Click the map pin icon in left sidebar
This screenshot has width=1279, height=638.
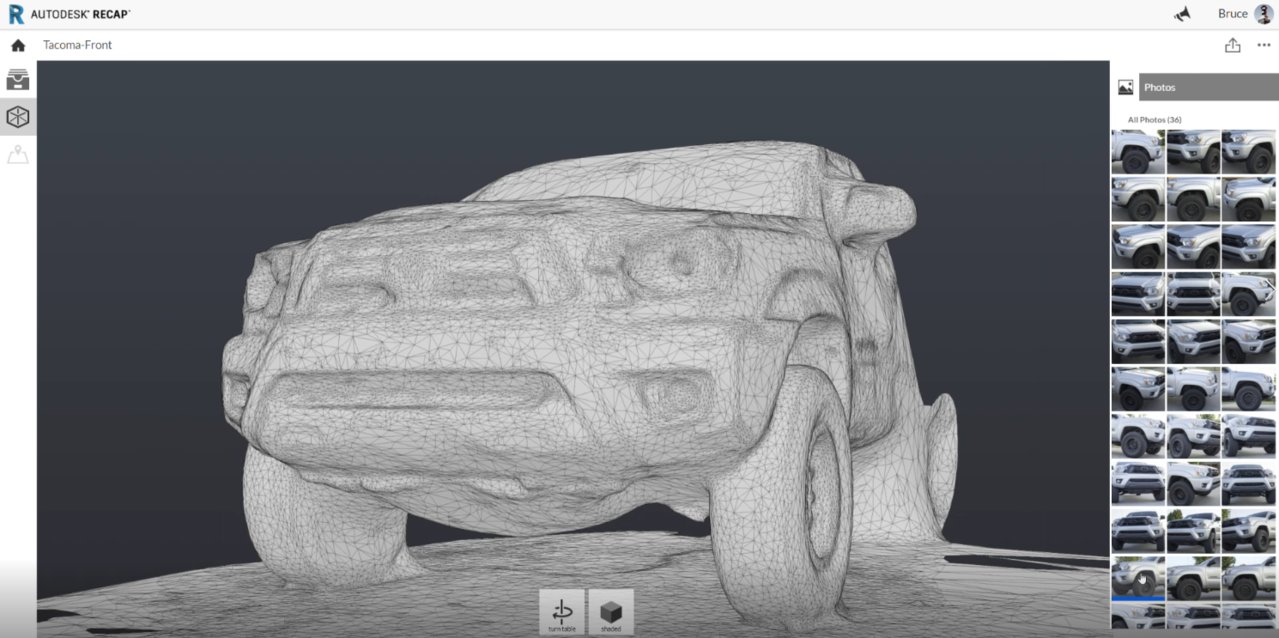18,155
